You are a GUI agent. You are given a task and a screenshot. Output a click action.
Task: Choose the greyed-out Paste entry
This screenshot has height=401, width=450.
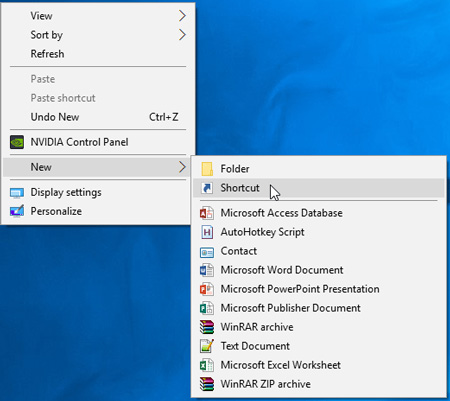point(97,79)
